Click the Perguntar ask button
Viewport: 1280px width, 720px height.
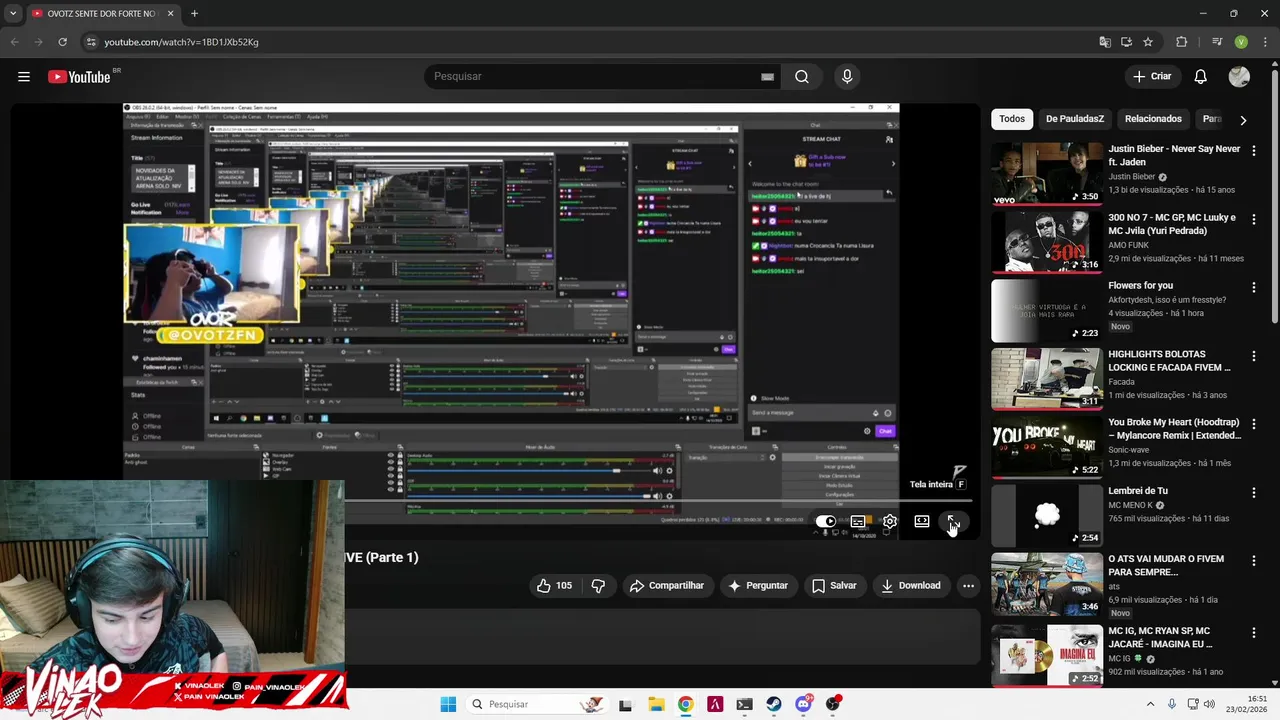click(x=758, y=586)
